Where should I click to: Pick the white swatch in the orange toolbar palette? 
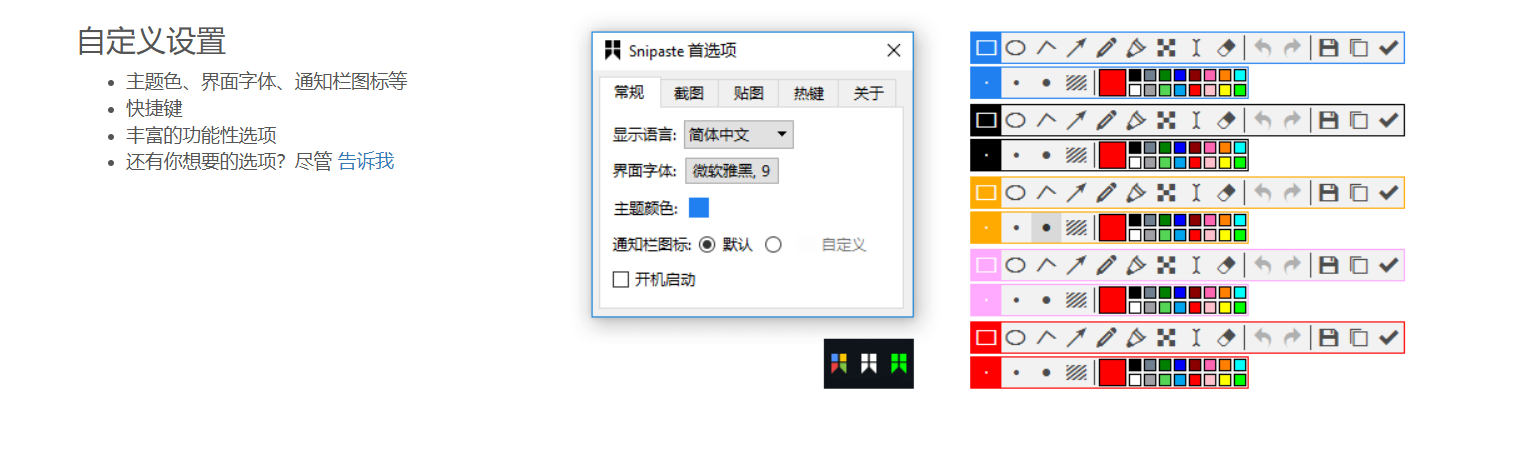(x=1135, y=236)
